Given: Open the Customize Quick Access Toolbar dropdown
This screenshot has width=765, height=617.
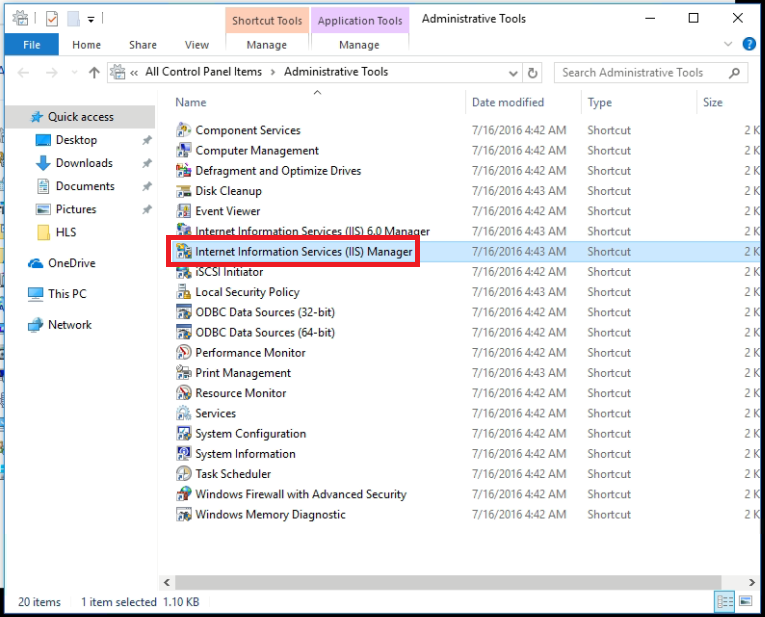Looking at the screenshot, I should point(91,20).
